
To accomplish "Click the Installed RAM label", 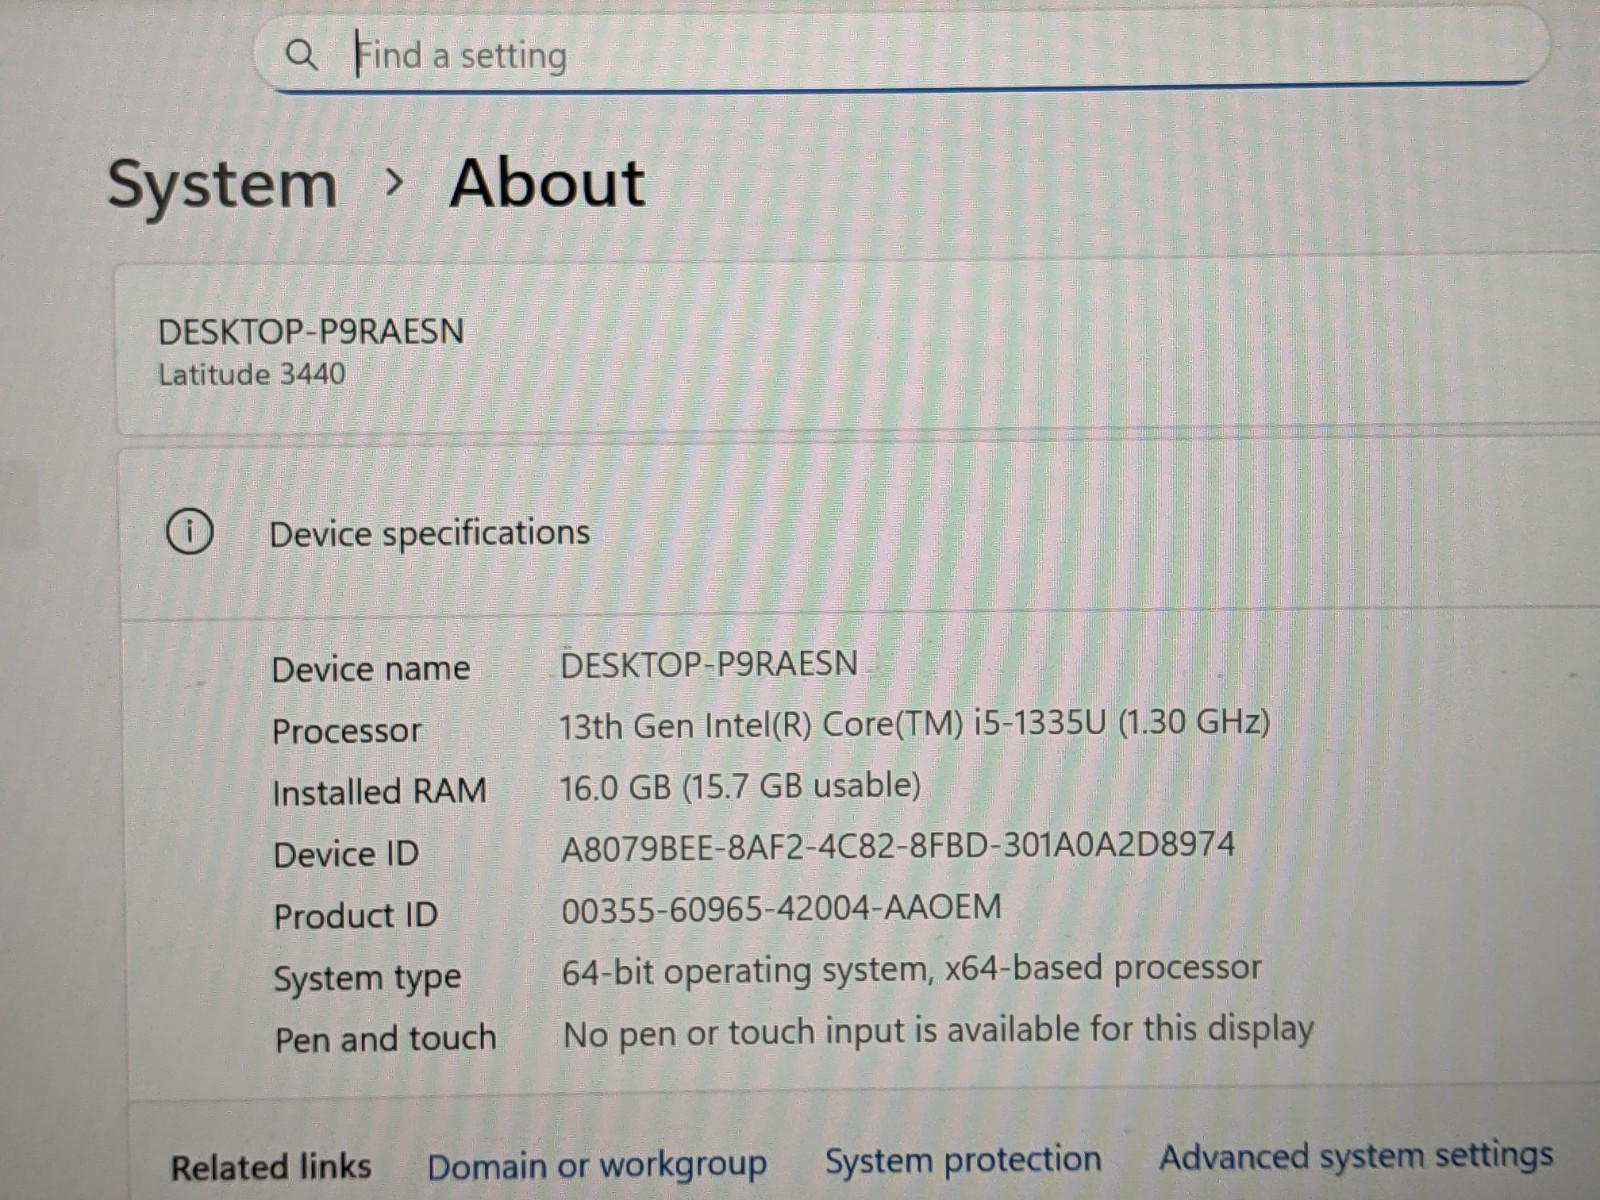I will pos(379,792).
